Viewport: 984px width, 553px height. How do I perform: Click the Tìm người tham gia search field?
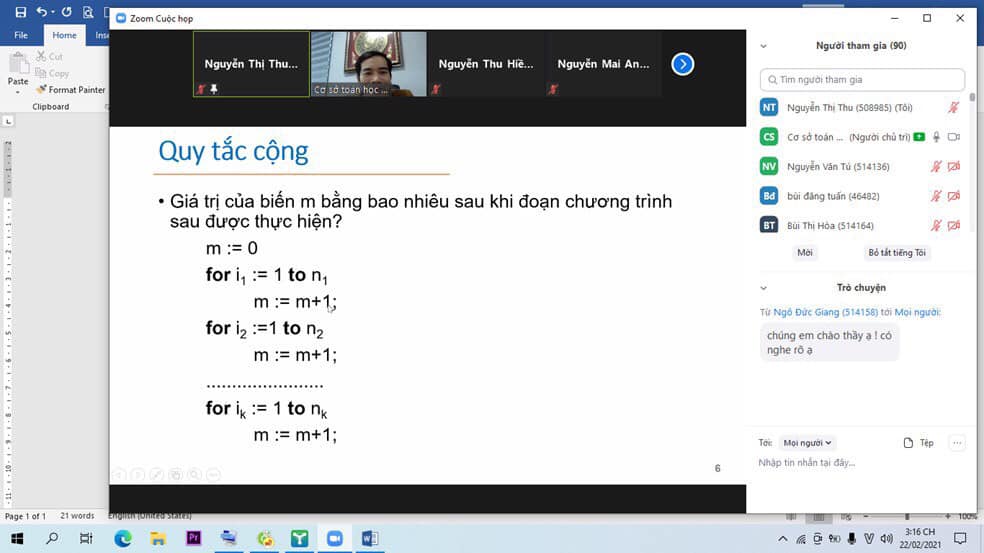(x=862, y=80)
